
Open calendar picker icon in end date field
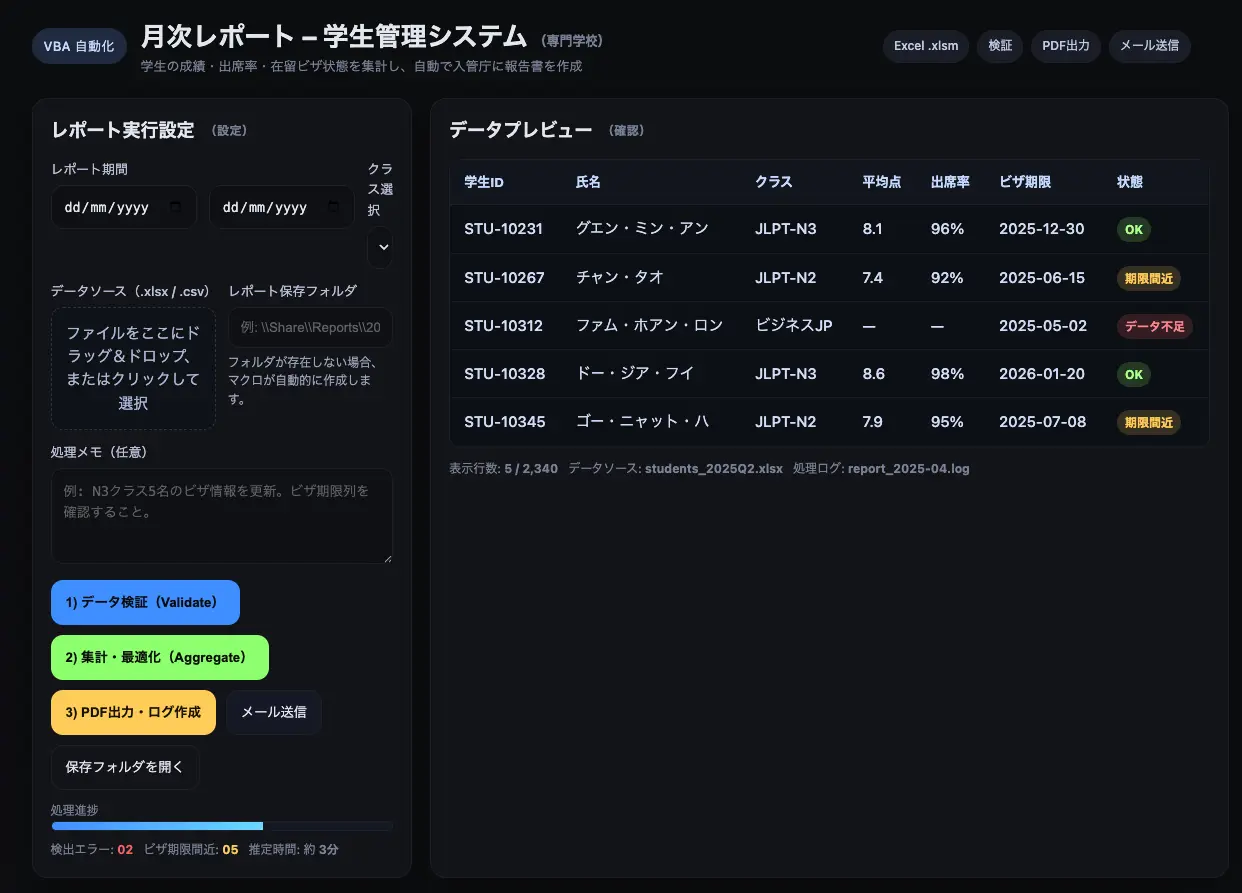(335, 207)
